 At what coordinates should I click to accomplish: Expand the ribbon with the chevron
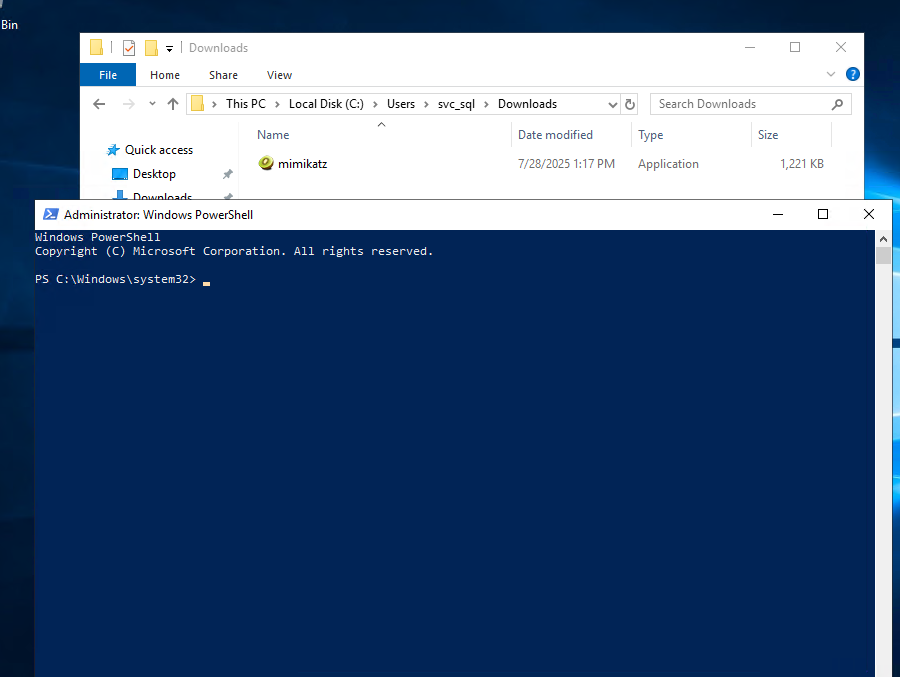pyautogui.click(x=831, y=74)
